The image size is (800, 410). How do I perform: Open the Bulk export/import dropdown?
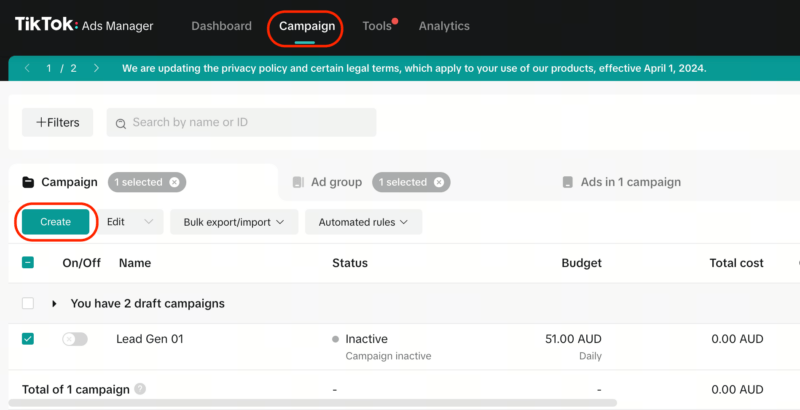pos(234,222)
